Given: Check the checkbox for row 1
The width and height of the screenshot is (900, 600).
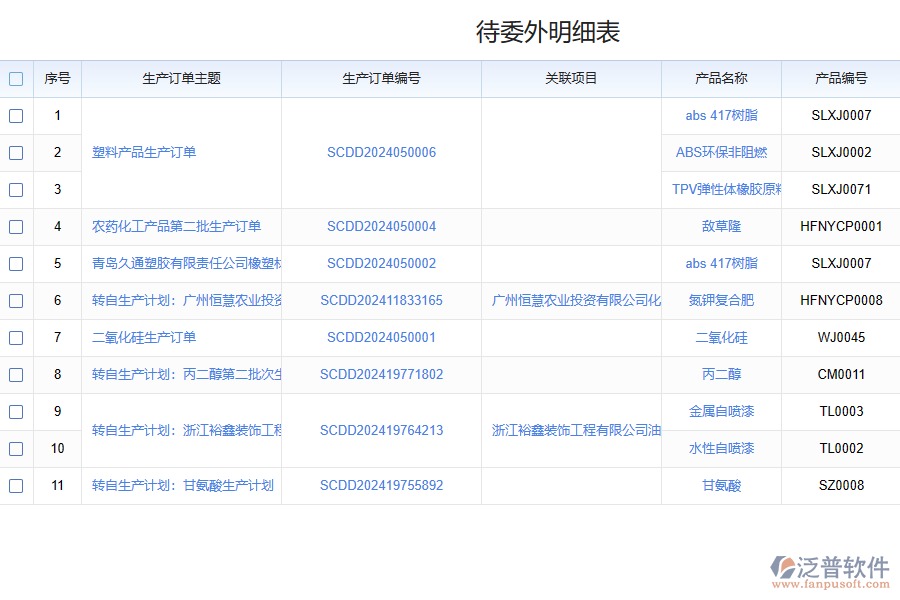Looking at the screenshot, I should pyautogui.click(x=16, y=116).
